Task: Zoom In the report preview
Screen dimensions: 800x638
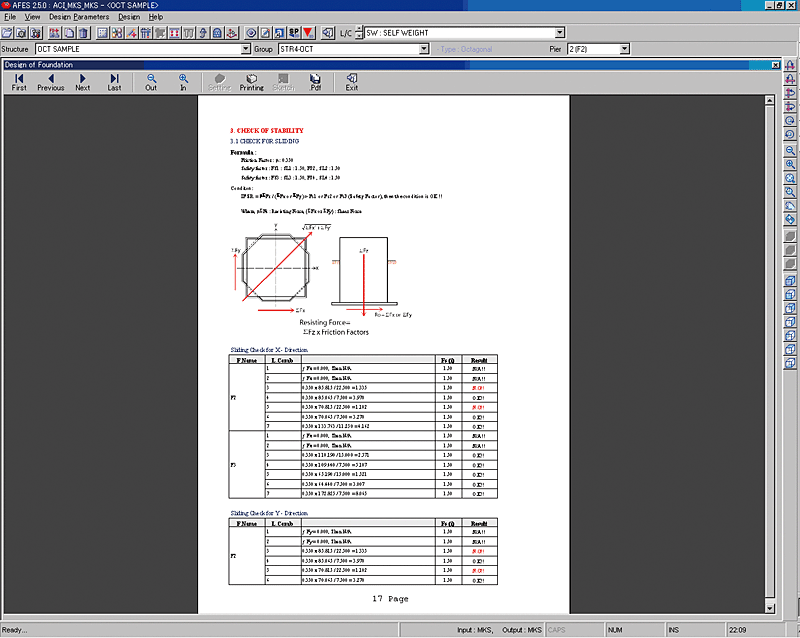Action: [x=183, y=82]
